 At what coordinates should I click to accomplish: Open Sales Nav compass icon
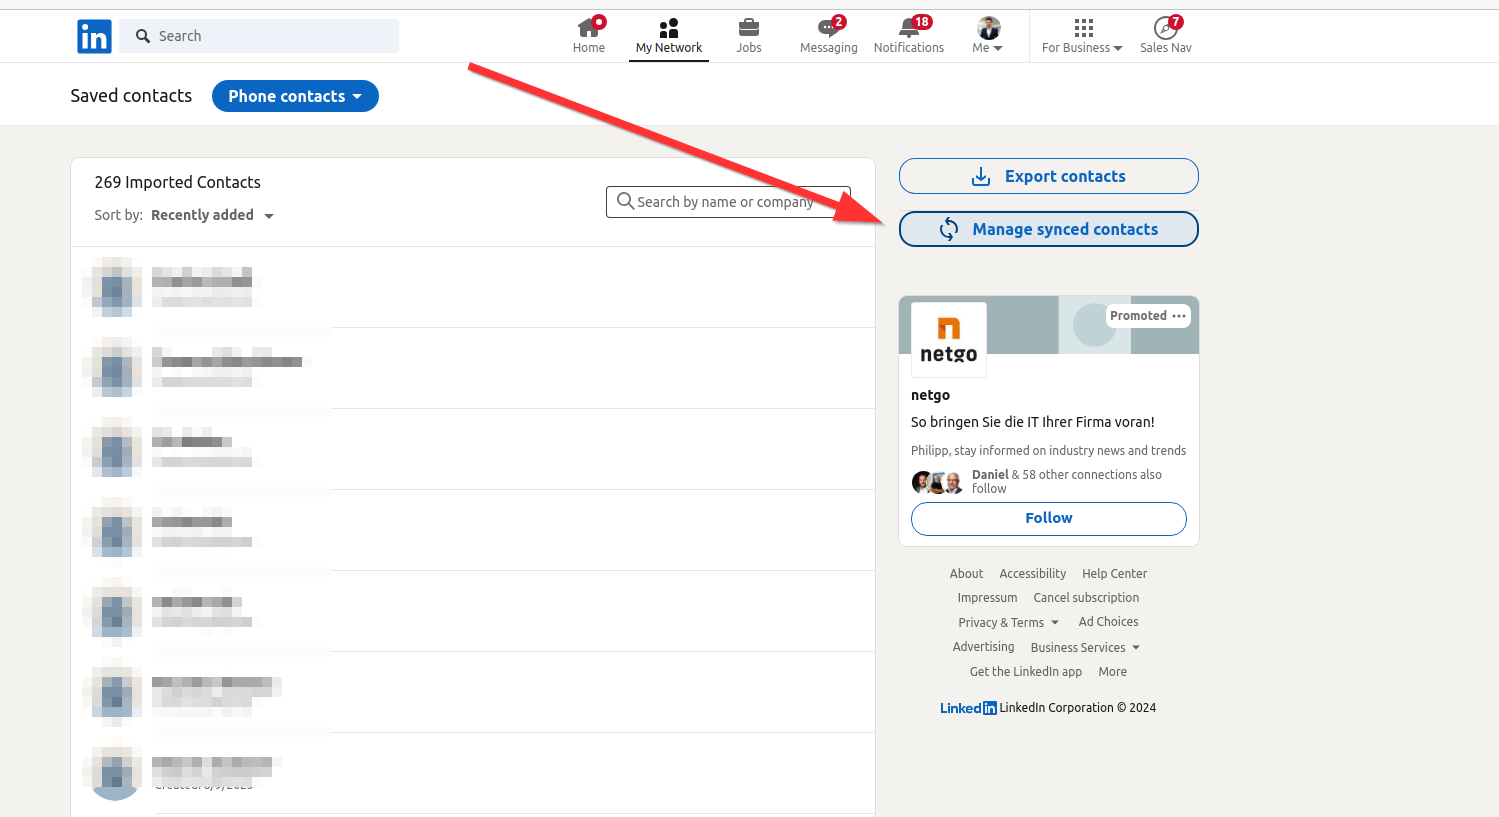point(1165,28)
